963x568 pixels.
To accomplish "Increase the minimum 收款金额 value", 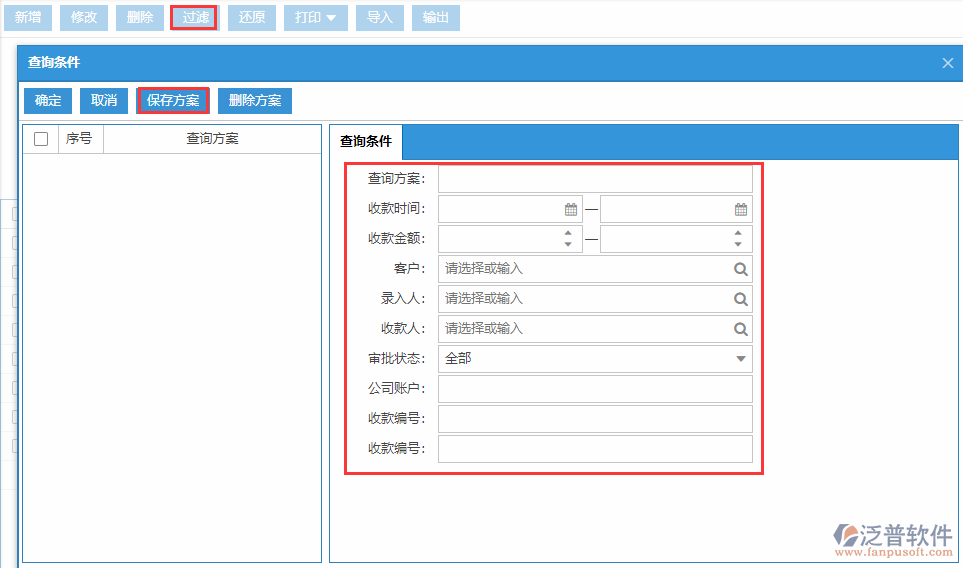I will 568,233.
